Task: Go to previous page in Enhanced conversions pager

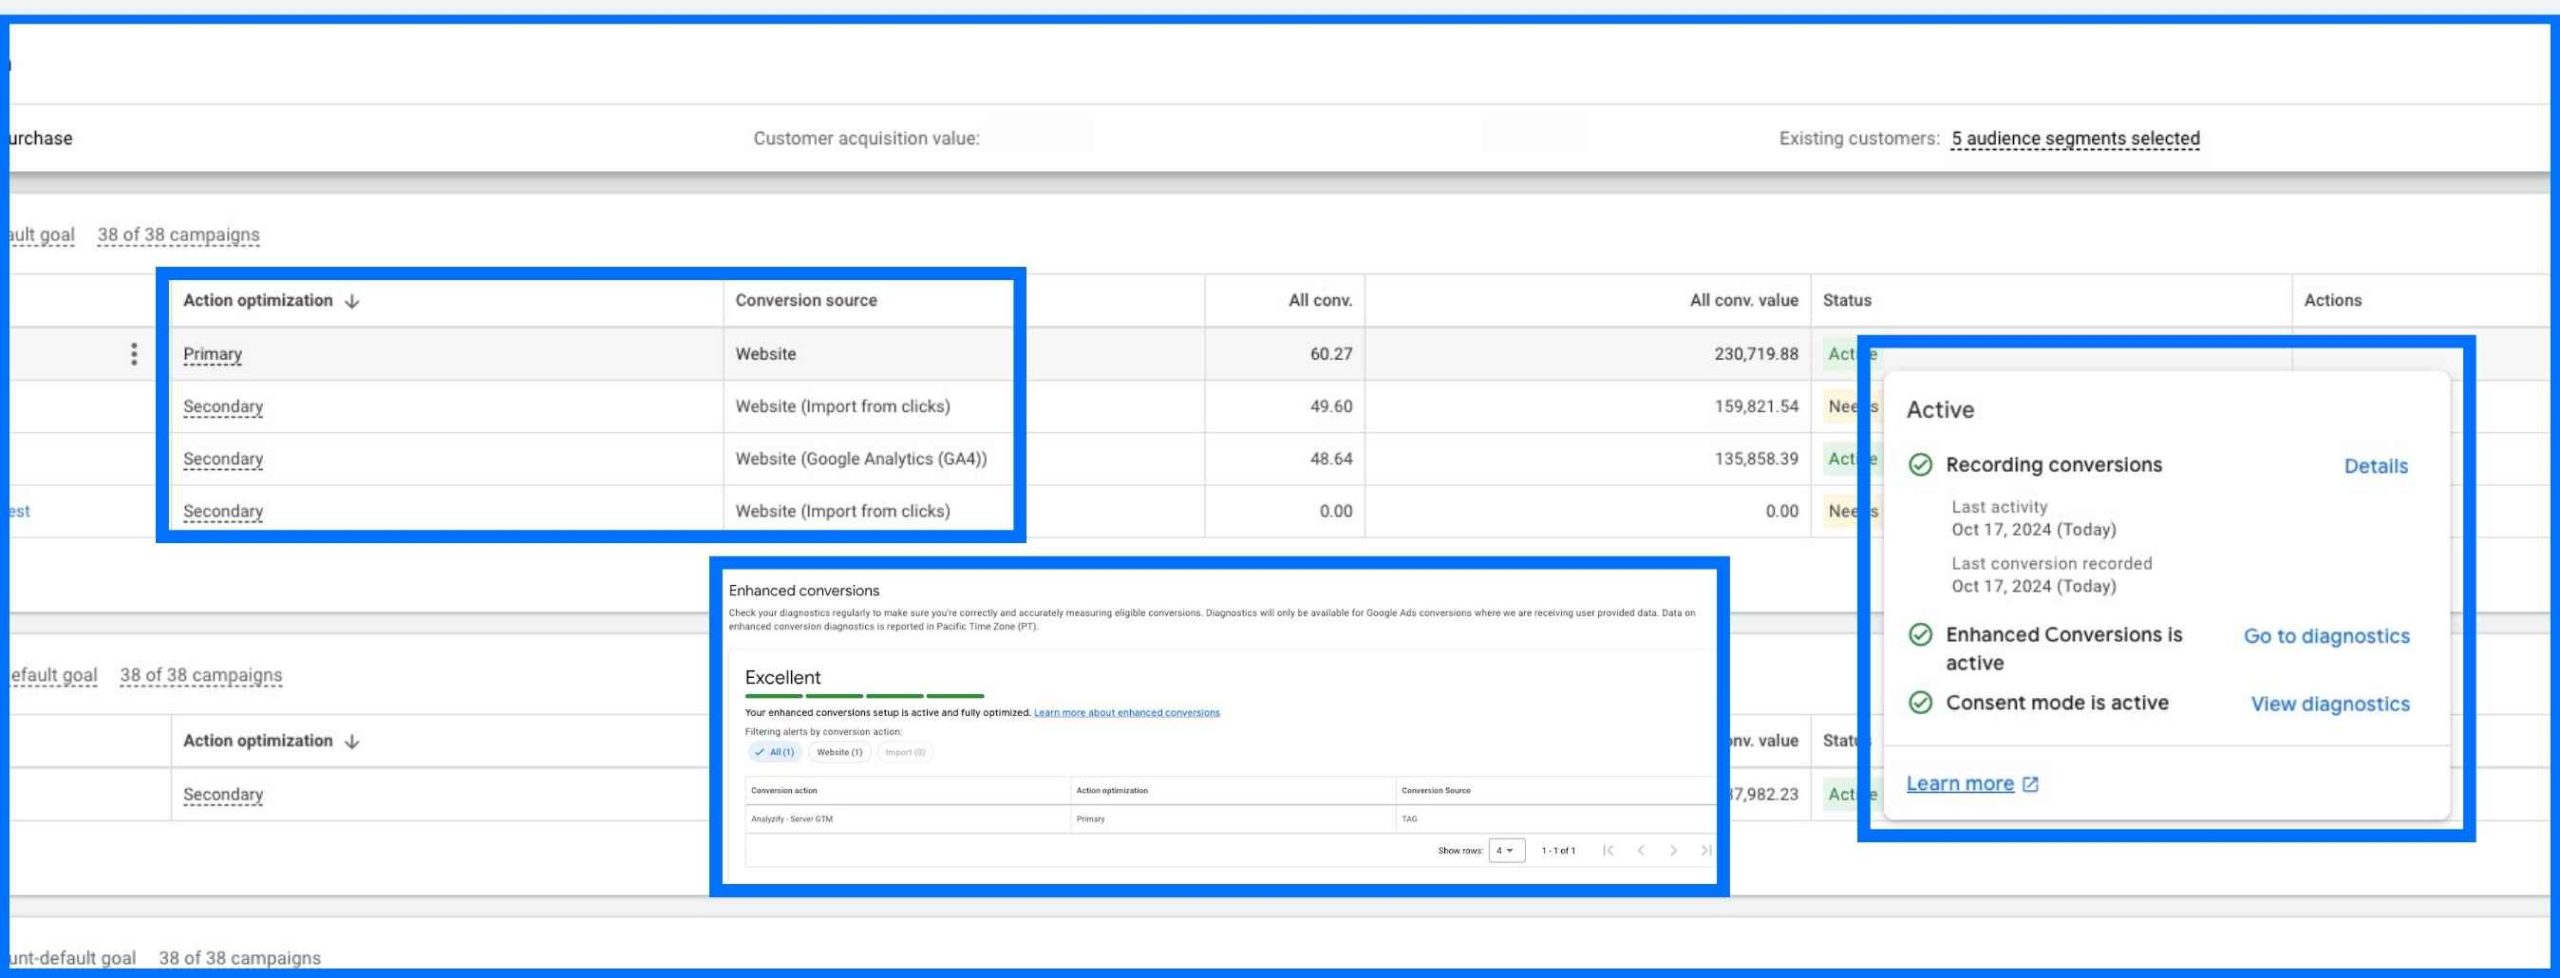Action: [x=1641, y=850]
